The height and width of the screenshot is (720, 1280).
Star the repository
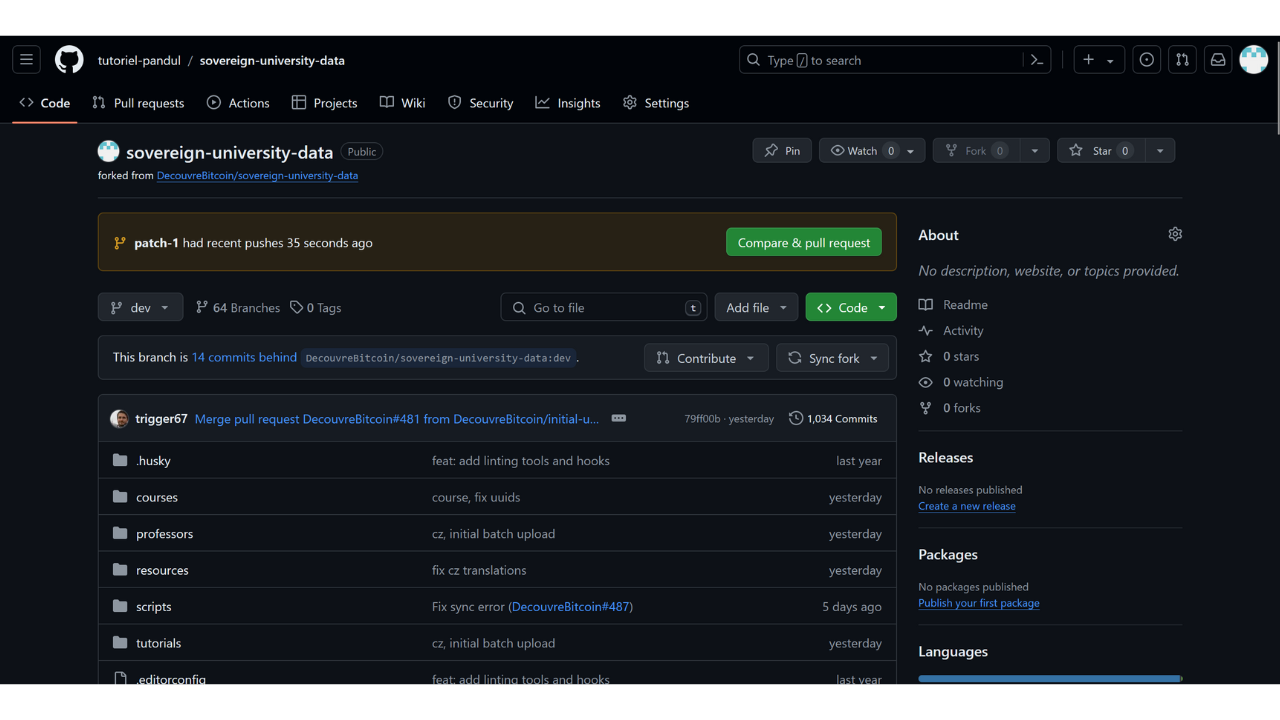[1101, 151]
